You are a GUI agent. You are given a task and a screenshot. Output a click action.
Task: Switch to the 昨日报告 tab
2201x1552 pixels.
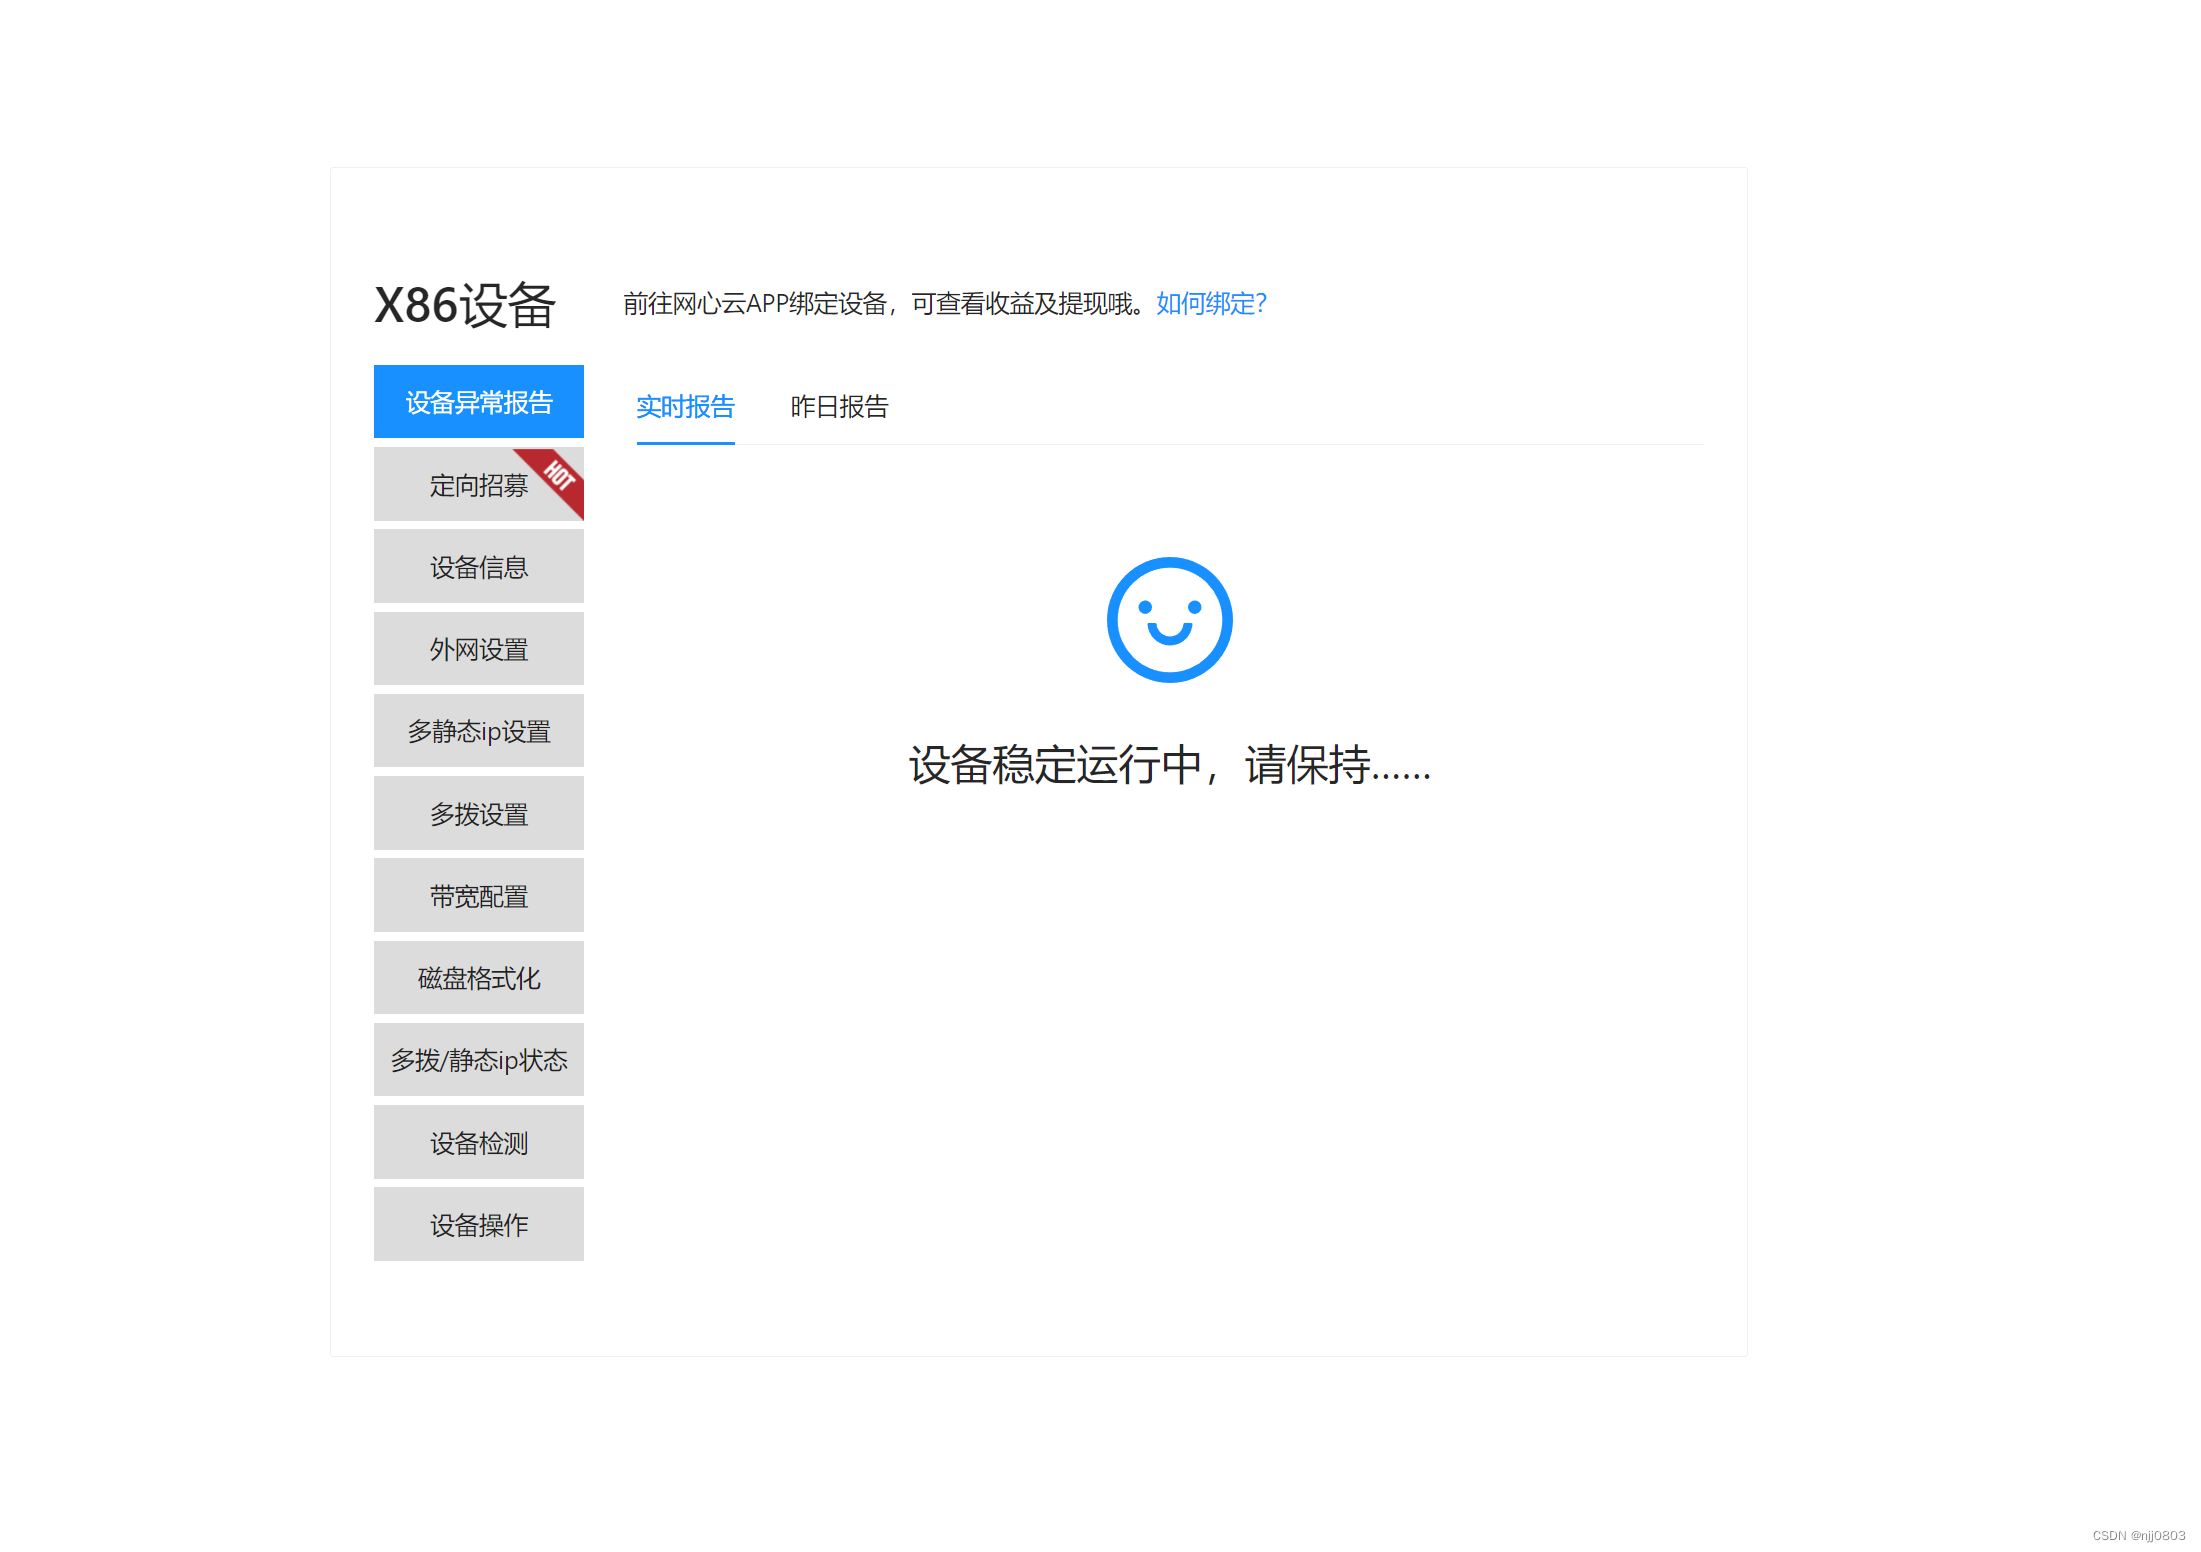point(839,407)
